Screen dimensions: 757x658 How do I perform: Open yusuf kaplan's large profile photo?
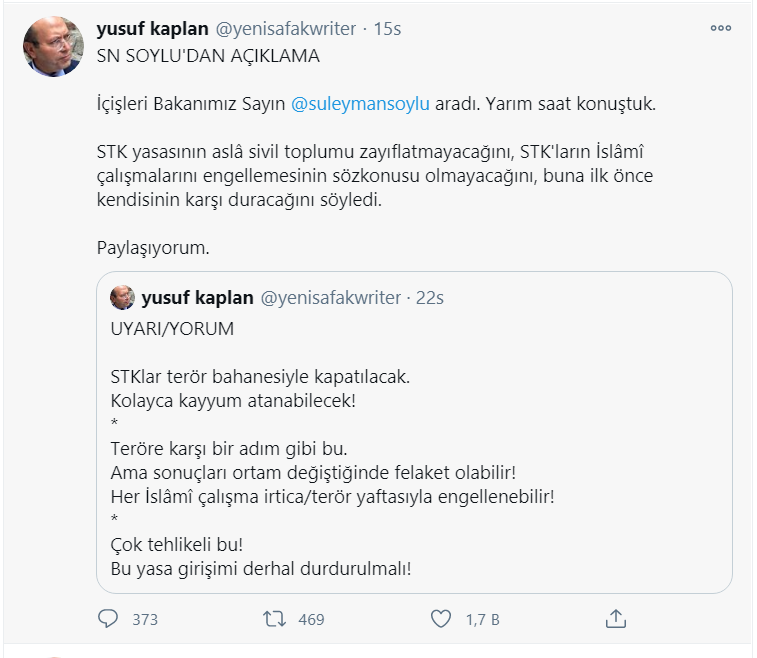[53, 46]
